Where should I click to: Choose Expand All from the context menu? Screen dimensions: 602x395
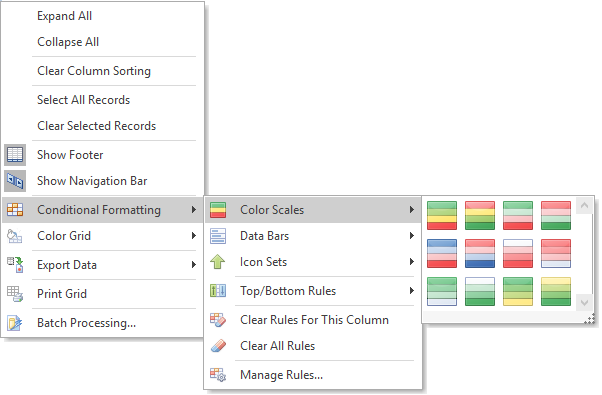pyautogui.click(x=103, y=16)
